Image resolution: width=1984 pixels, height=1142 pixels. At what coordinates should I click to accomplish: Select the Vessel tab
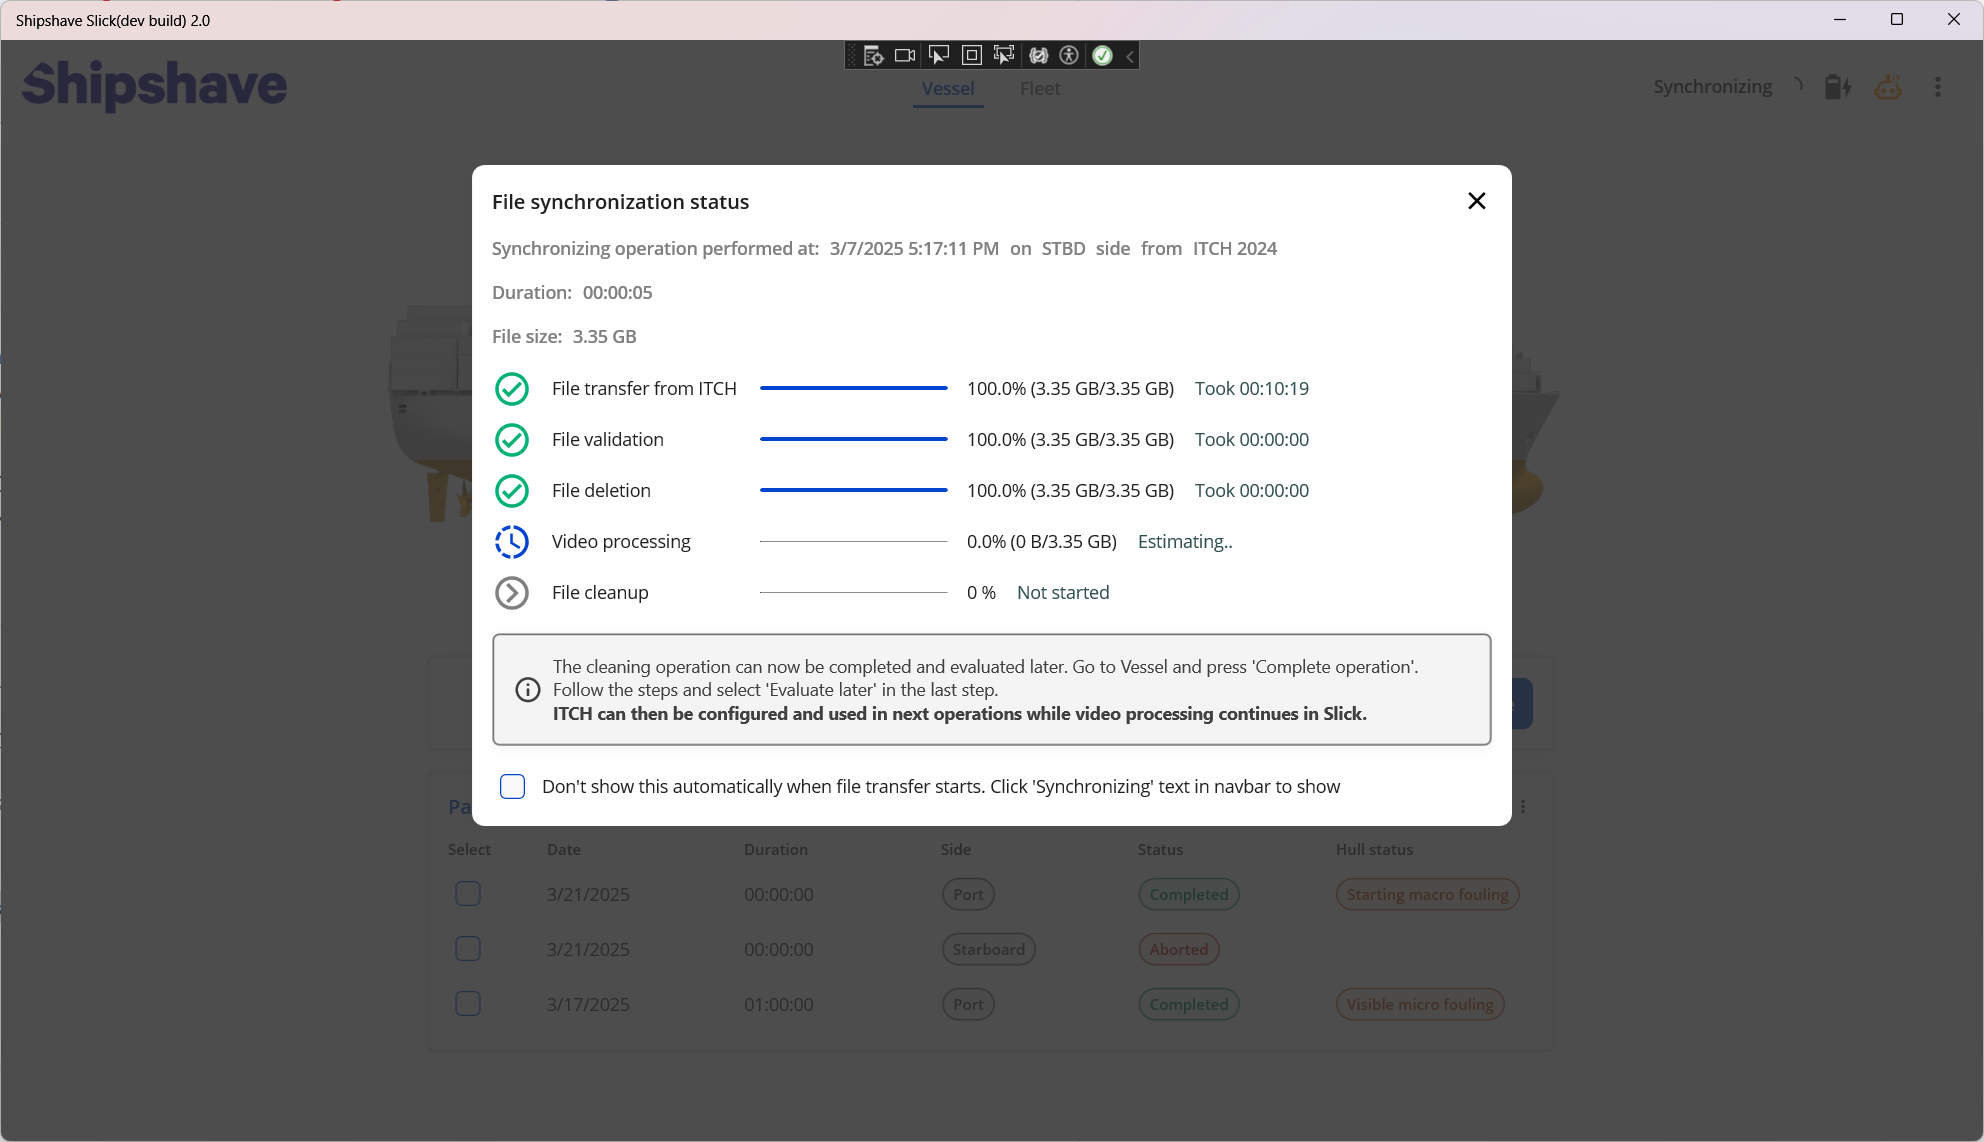pyautogui.click(x=947, y=88)
